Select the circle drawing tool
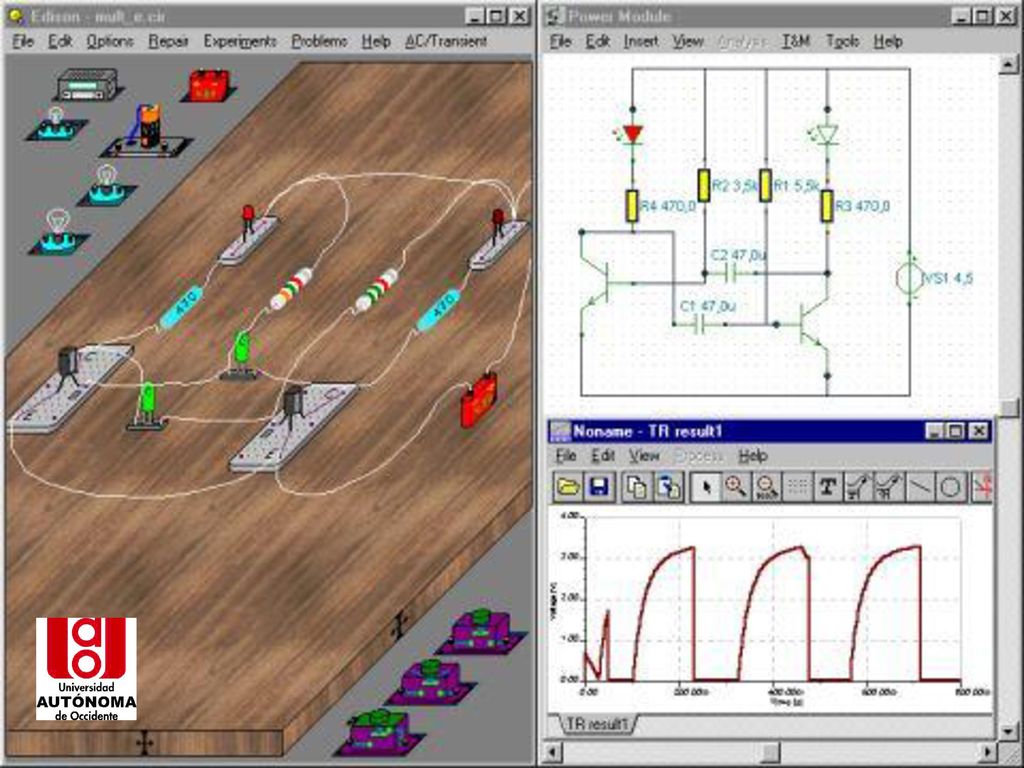 click(x=951, y=487)
